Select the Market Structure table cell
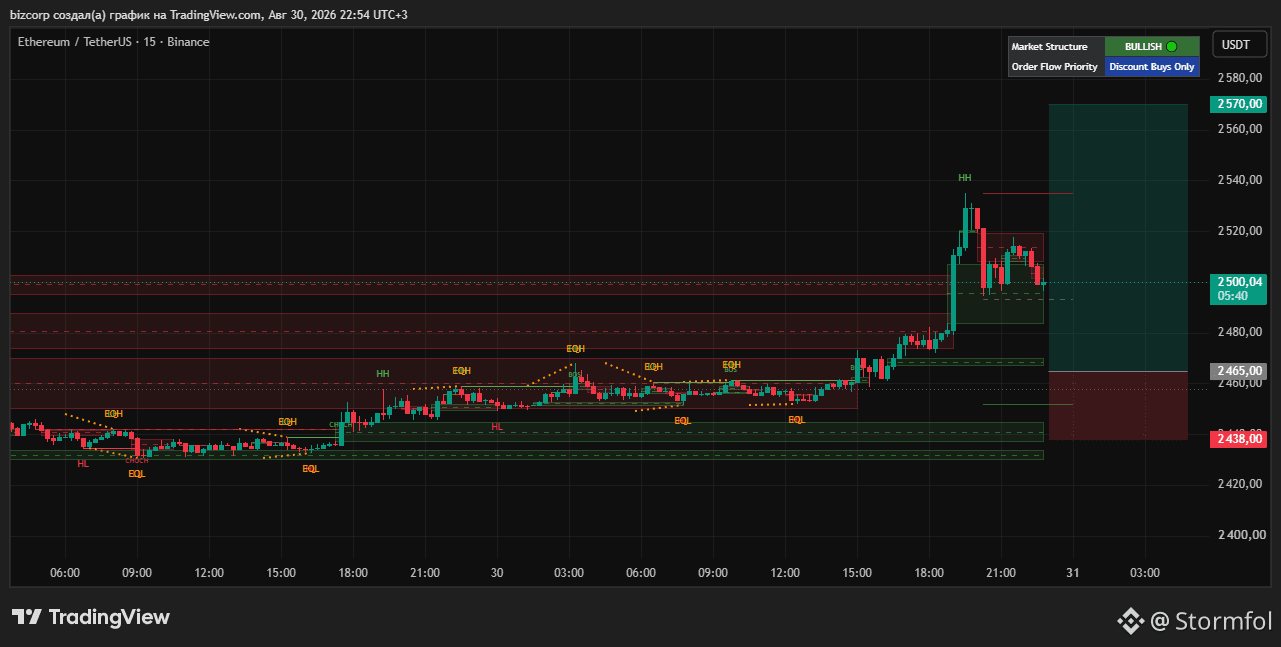Viewport: 1281px width, 647px height. 1056,46
